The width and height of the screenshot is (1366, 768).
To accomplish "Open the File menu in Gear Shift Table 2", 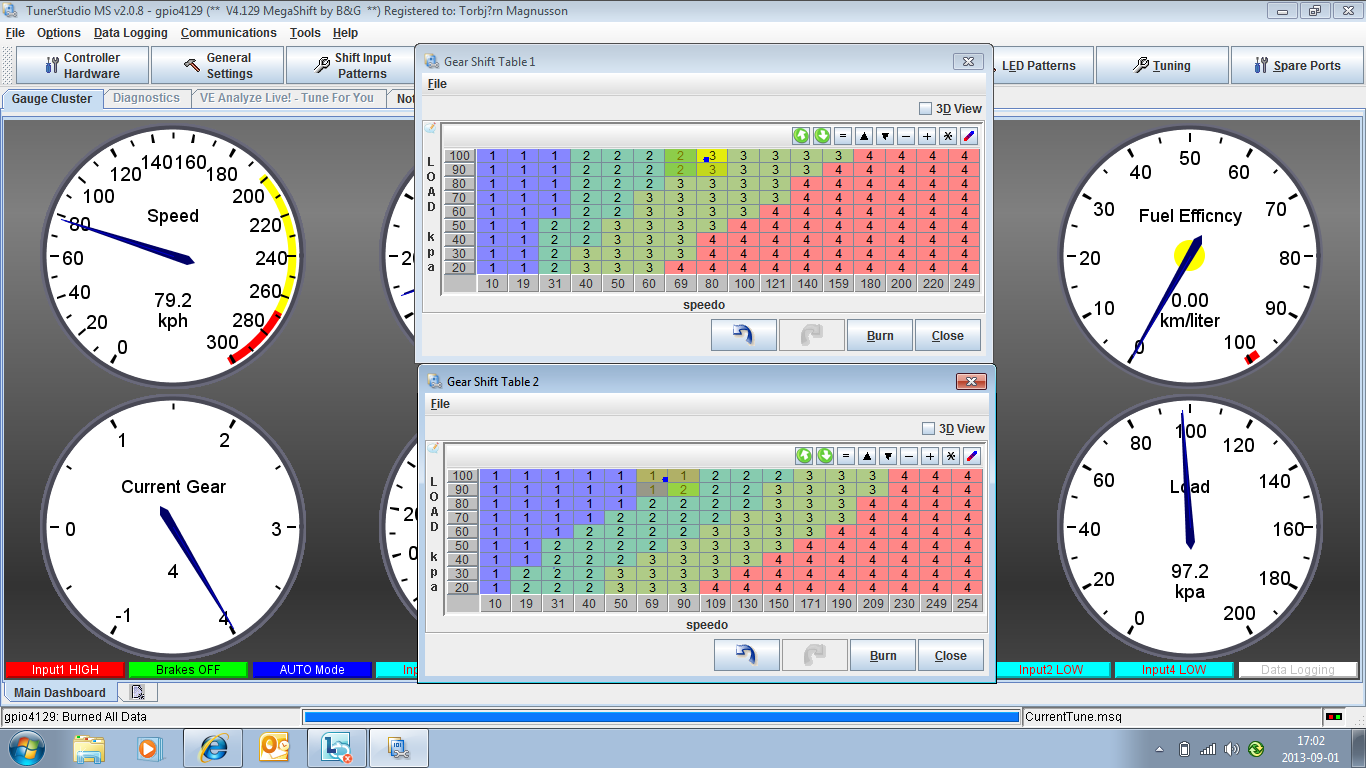I will click(440, 404).
